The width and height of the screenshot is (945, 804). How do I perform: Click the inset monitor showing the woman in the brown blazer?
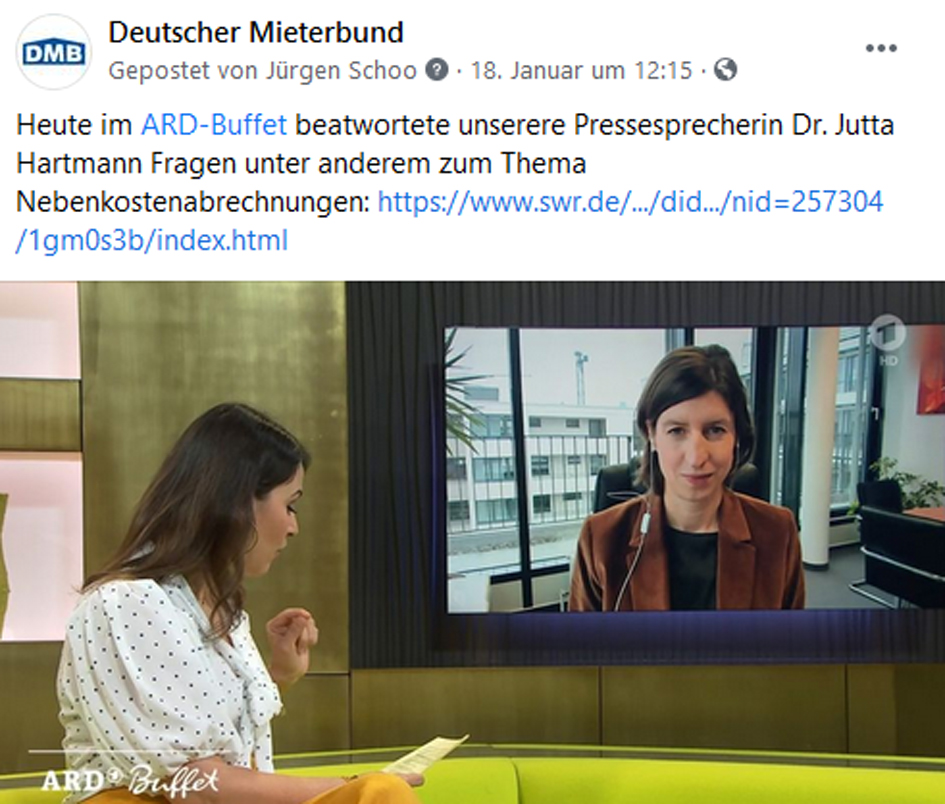(x=695, y=468)
